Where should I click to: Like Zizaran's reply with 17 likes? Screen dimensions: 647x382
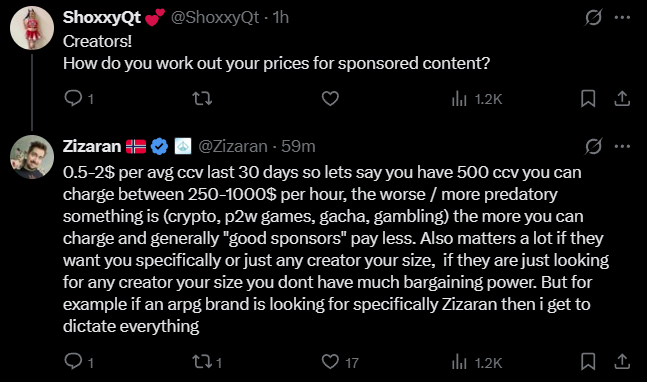[330, 362]
